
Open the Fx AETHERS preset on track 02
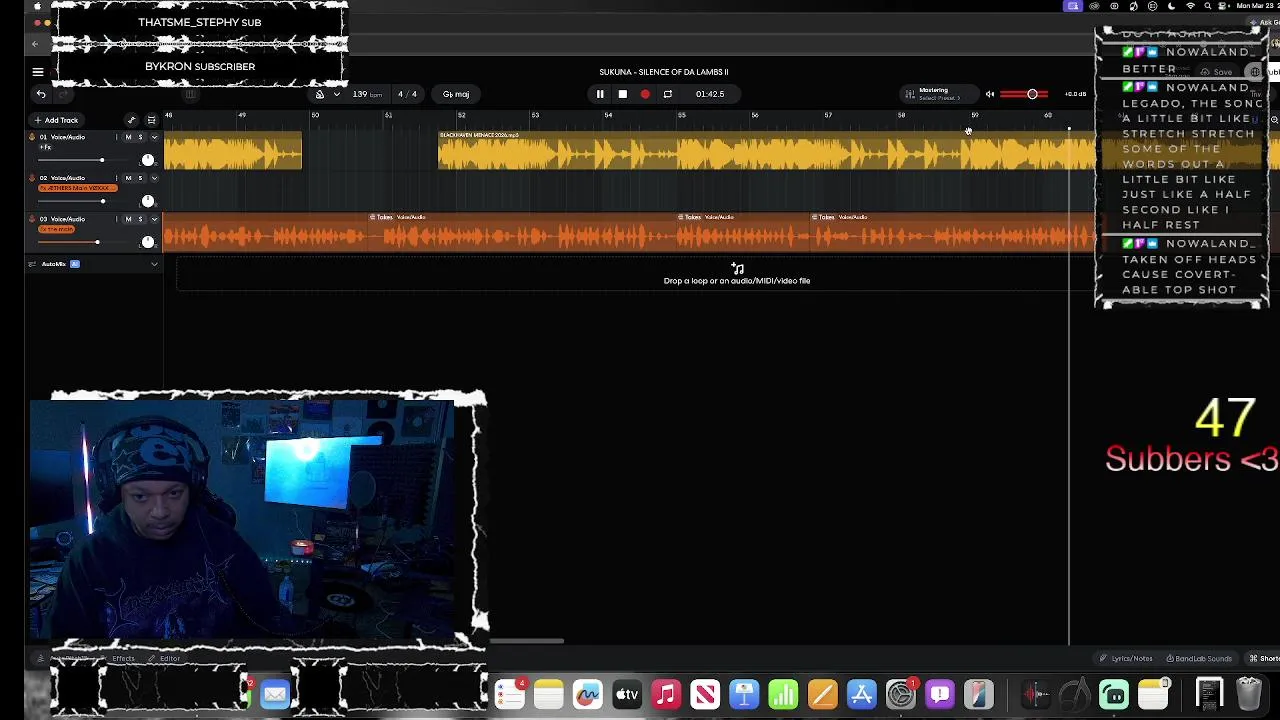click(x=77, y=188)
